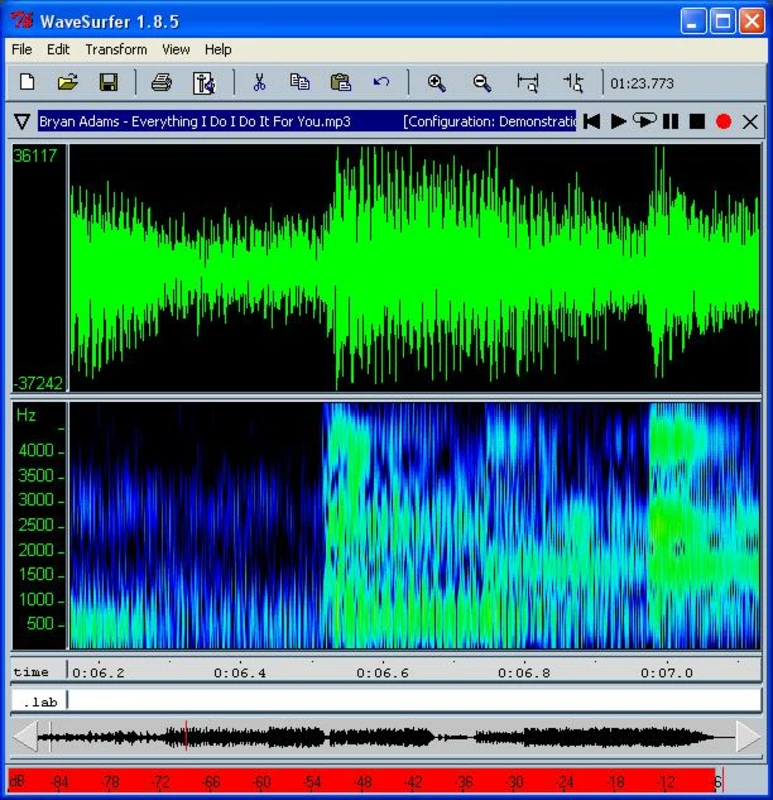
Task: Undo the last edit
Action: (381, 82)
